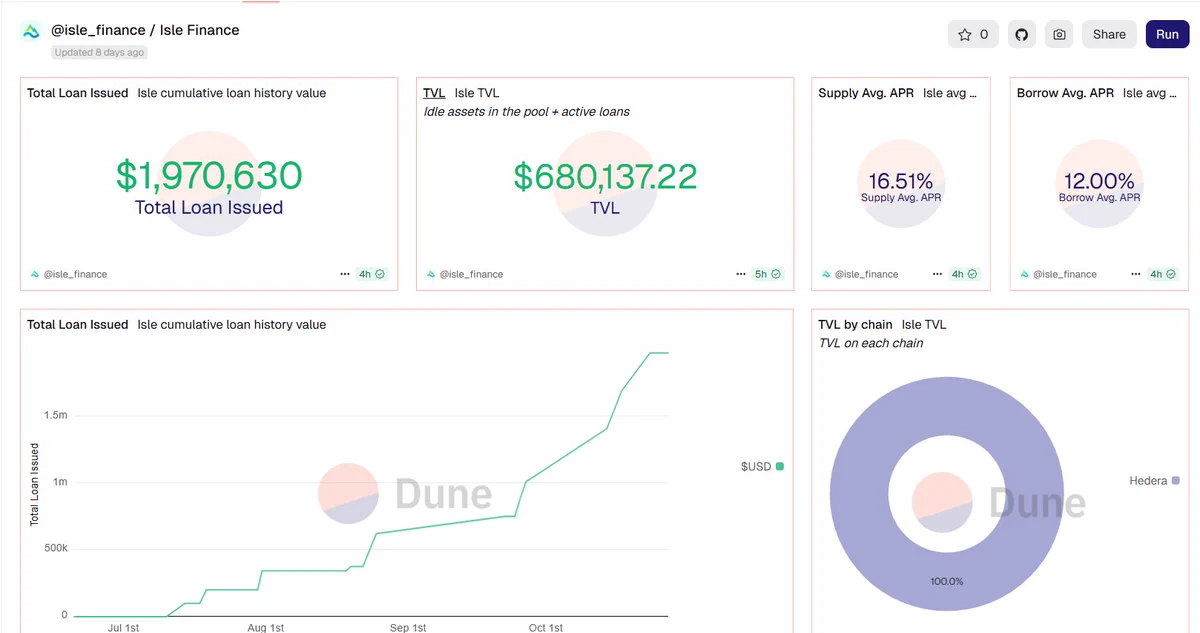The image size is (1200, 633).
Task: Click the 'TVL on each chain' subtitle
Action: 871,343
